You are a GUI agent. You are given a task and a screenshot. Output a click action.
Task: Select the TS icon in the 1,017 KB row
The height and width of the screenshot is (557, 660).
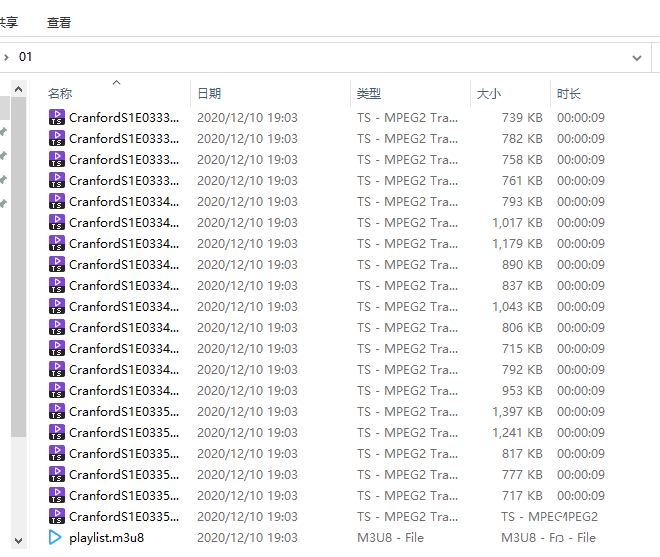[57, 223]
